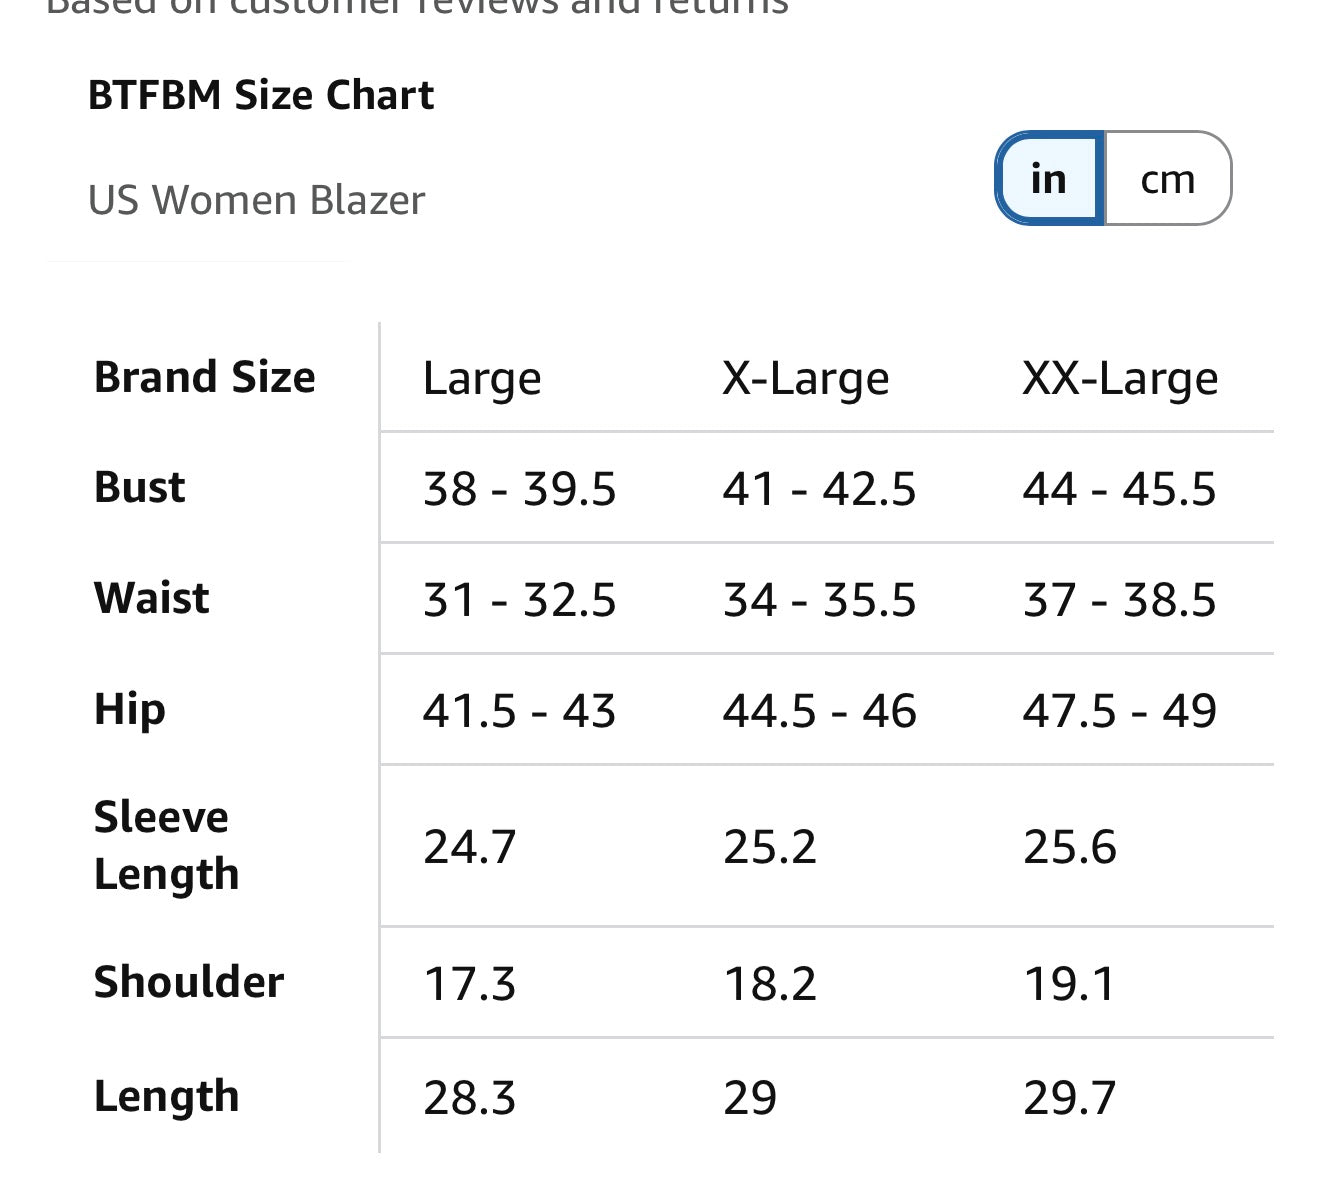Select the Large length value 28.3
1320x1182 pixels.
coord(470,1098)
